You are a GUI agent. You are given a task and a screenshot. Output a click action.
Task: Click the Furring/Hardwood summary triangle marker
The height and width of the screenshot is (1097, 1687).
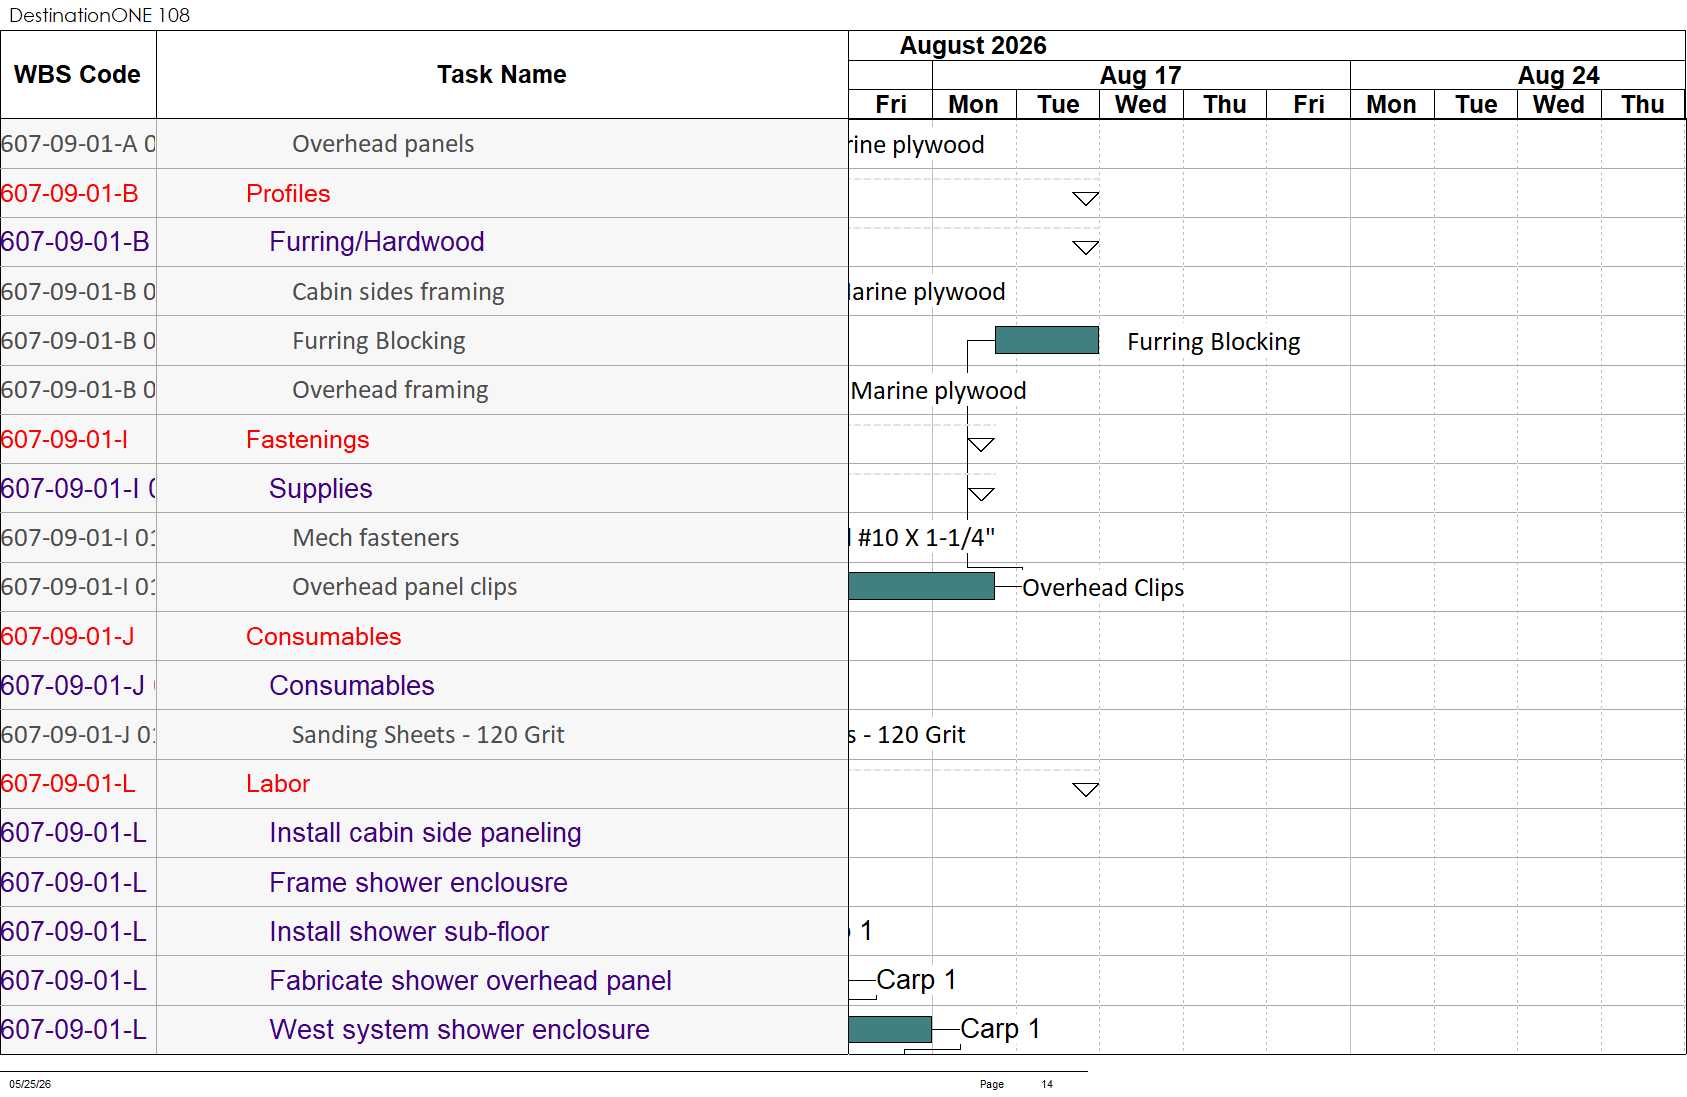pyautogui.click(x=1085, y=247)
